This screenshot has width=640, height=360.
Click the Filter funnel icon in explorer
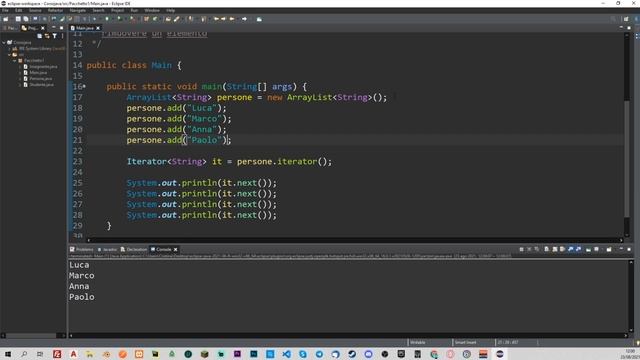pos(55,36)
